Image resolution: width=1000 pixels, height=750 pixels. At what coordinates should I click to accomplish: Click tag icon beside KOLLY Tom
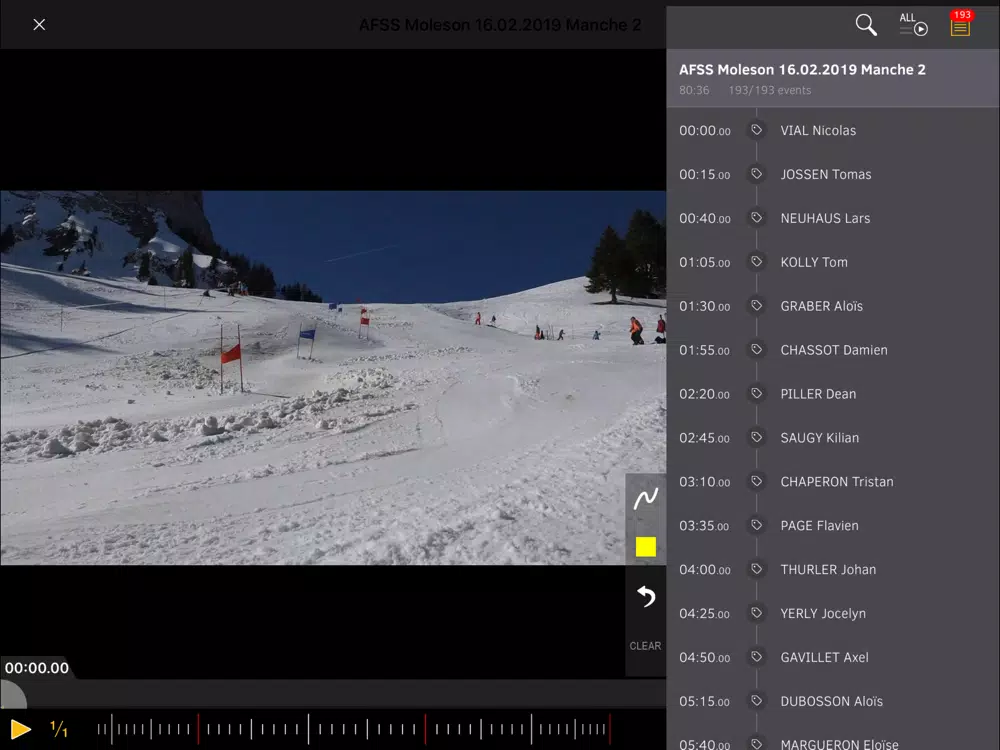tap(756, 261)
